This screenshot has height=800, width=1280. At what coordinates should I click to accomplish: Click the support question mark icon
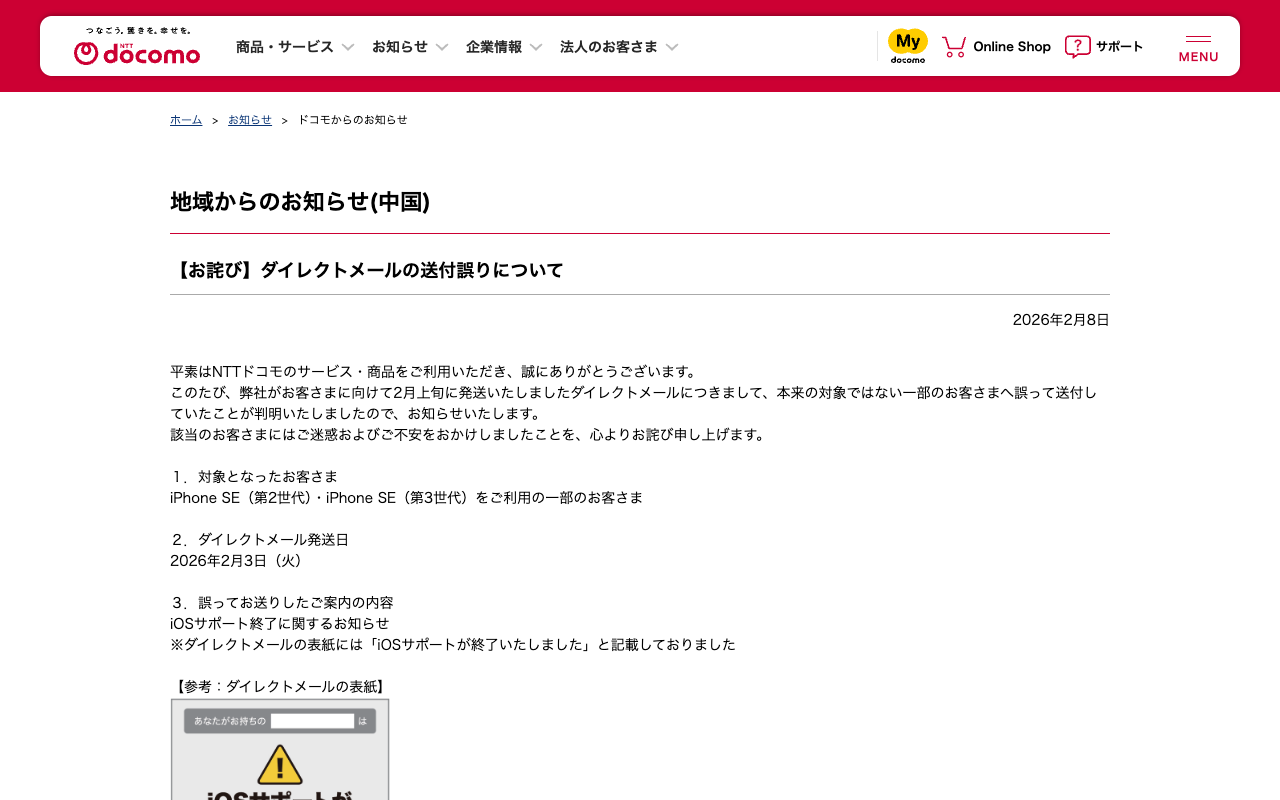[x=1077, y=46]
